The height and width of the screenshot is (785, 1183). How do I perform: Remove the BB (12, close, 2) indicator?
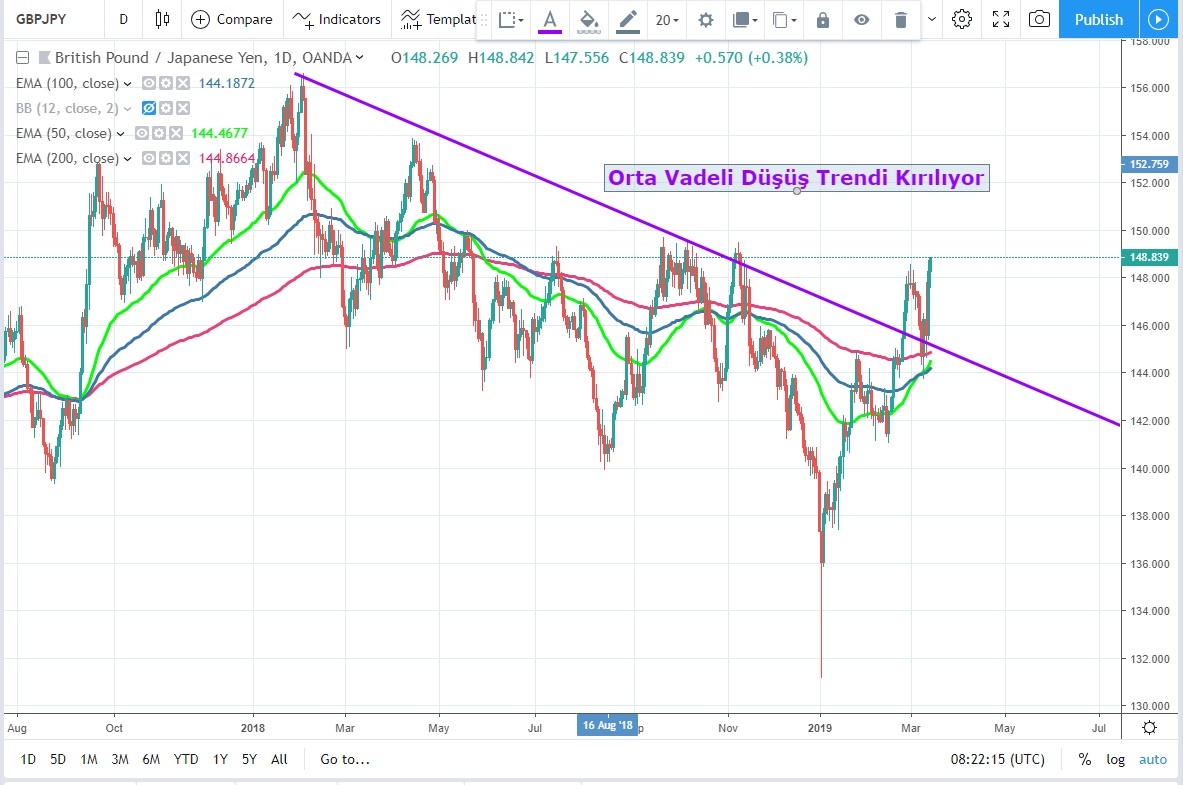[x=183, y=108]
